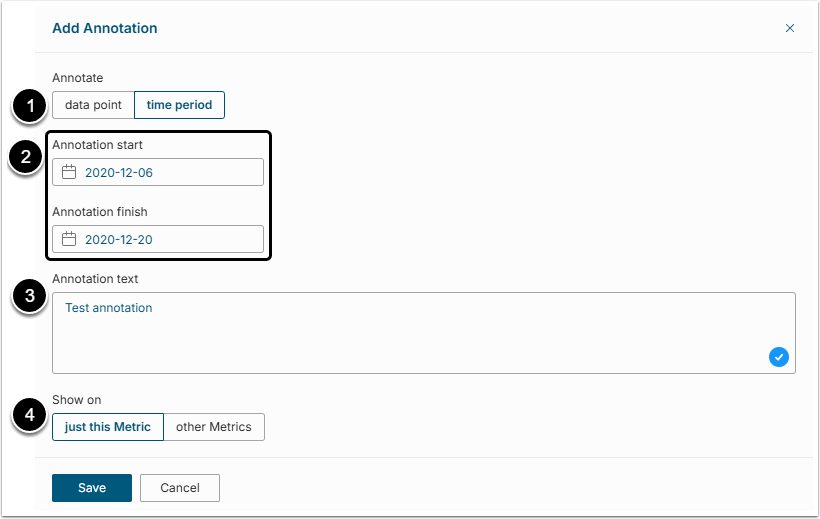Cancel adding the annotation

[180, 488]
